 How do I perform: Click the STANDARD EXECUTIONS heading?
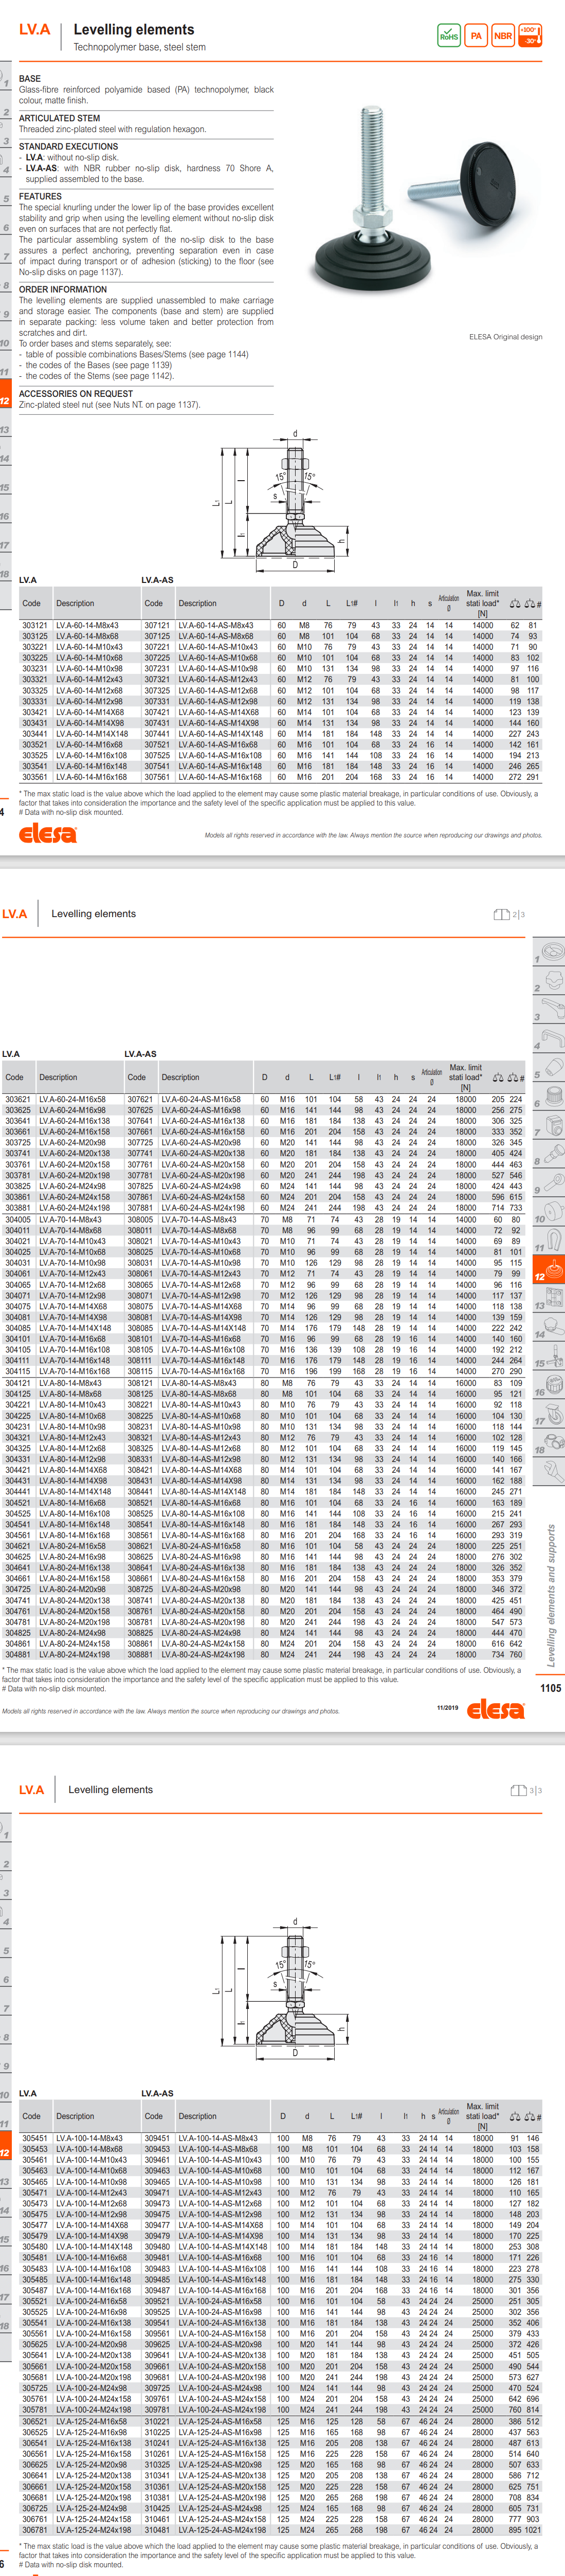[x=68, y=146]
